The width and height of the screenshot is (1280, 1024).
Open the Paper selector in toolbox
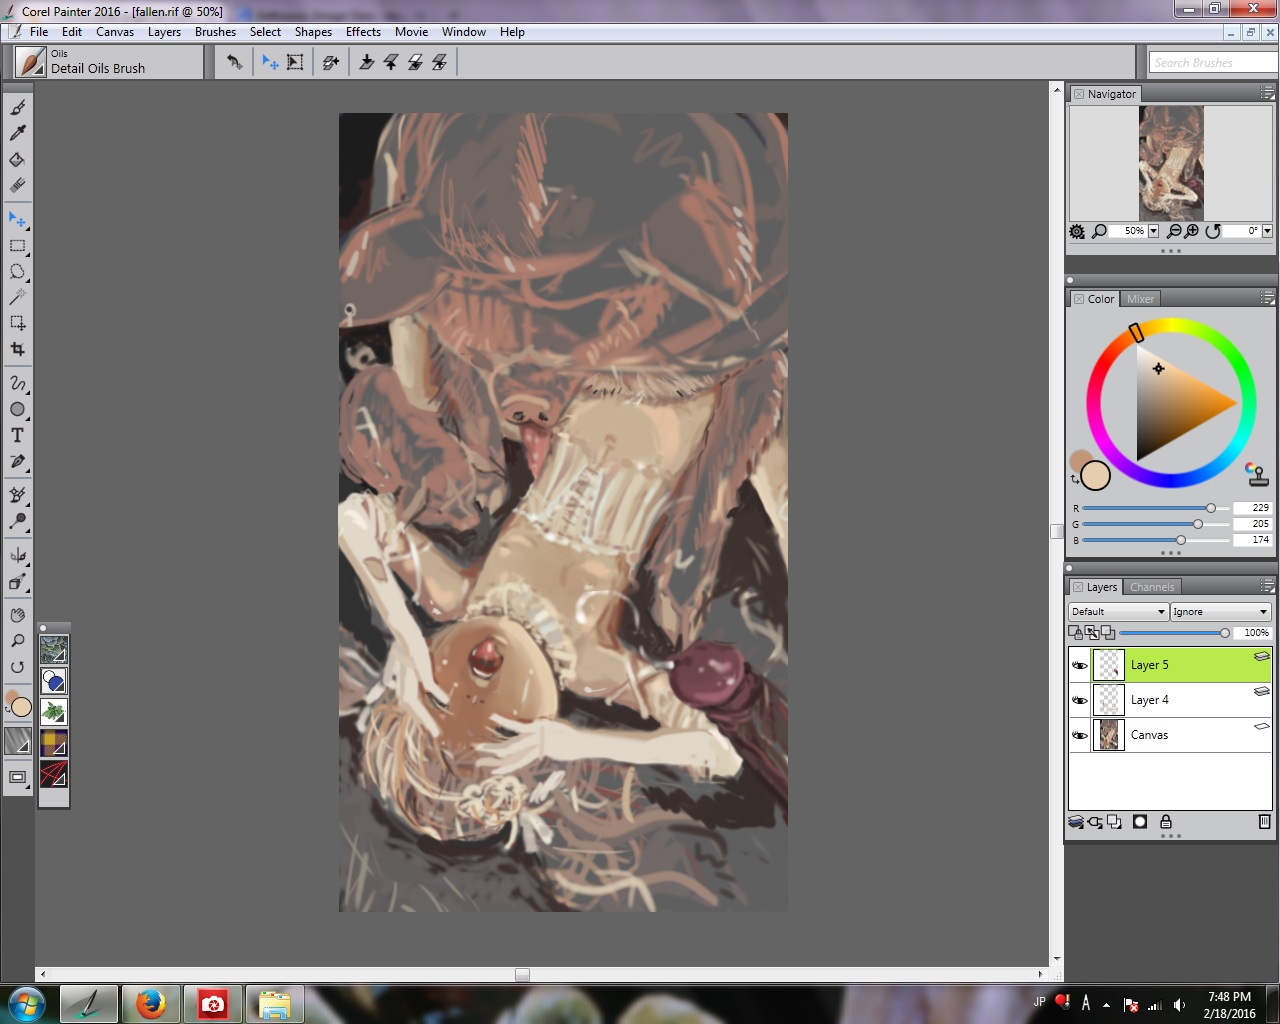17,741
